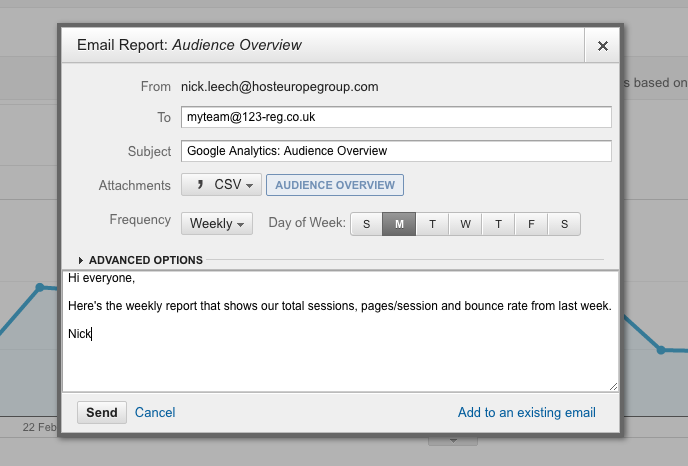Click the To email address field
688x466 pixels.
click(x=396, y=117)
